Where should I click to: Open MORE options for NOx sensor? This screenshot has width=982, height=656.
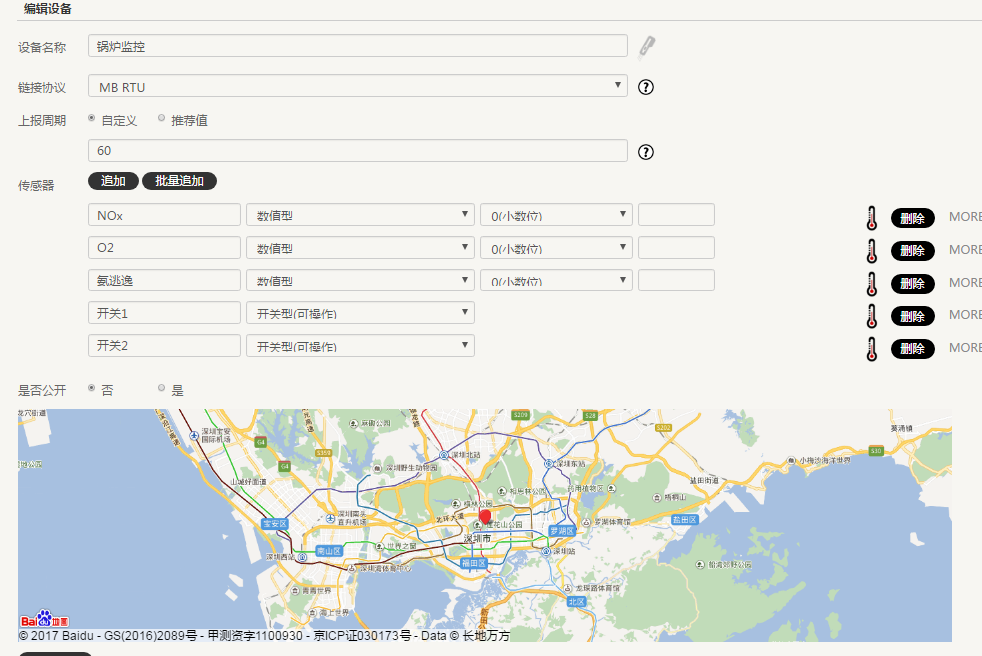pyautogui.click(x=965, y=217)
